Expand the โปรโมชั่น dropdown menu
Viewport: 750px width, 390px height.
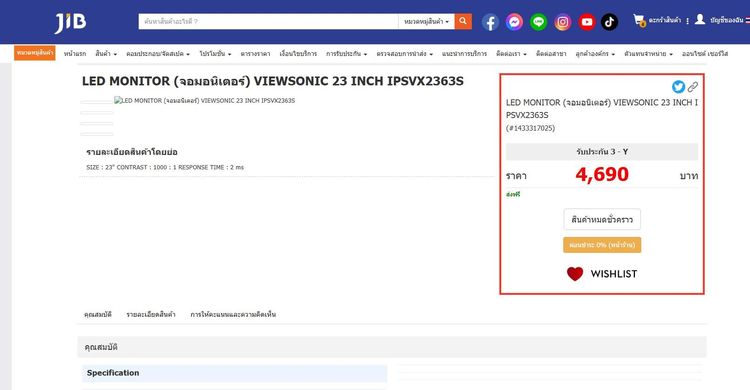215,54
